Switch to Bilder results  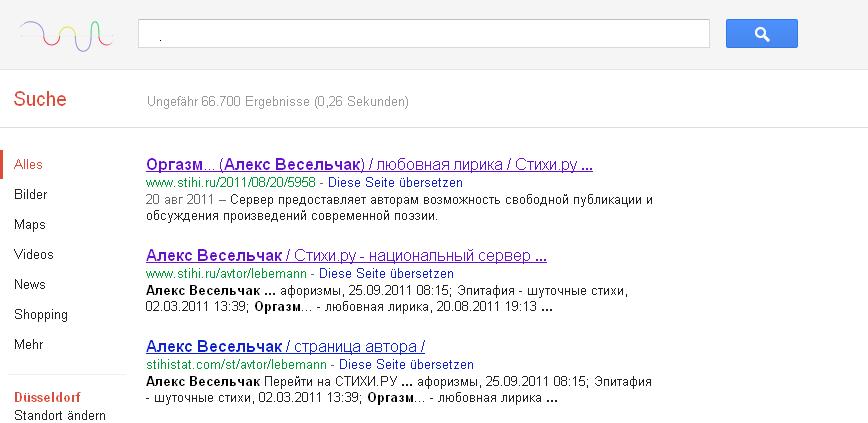31,194
